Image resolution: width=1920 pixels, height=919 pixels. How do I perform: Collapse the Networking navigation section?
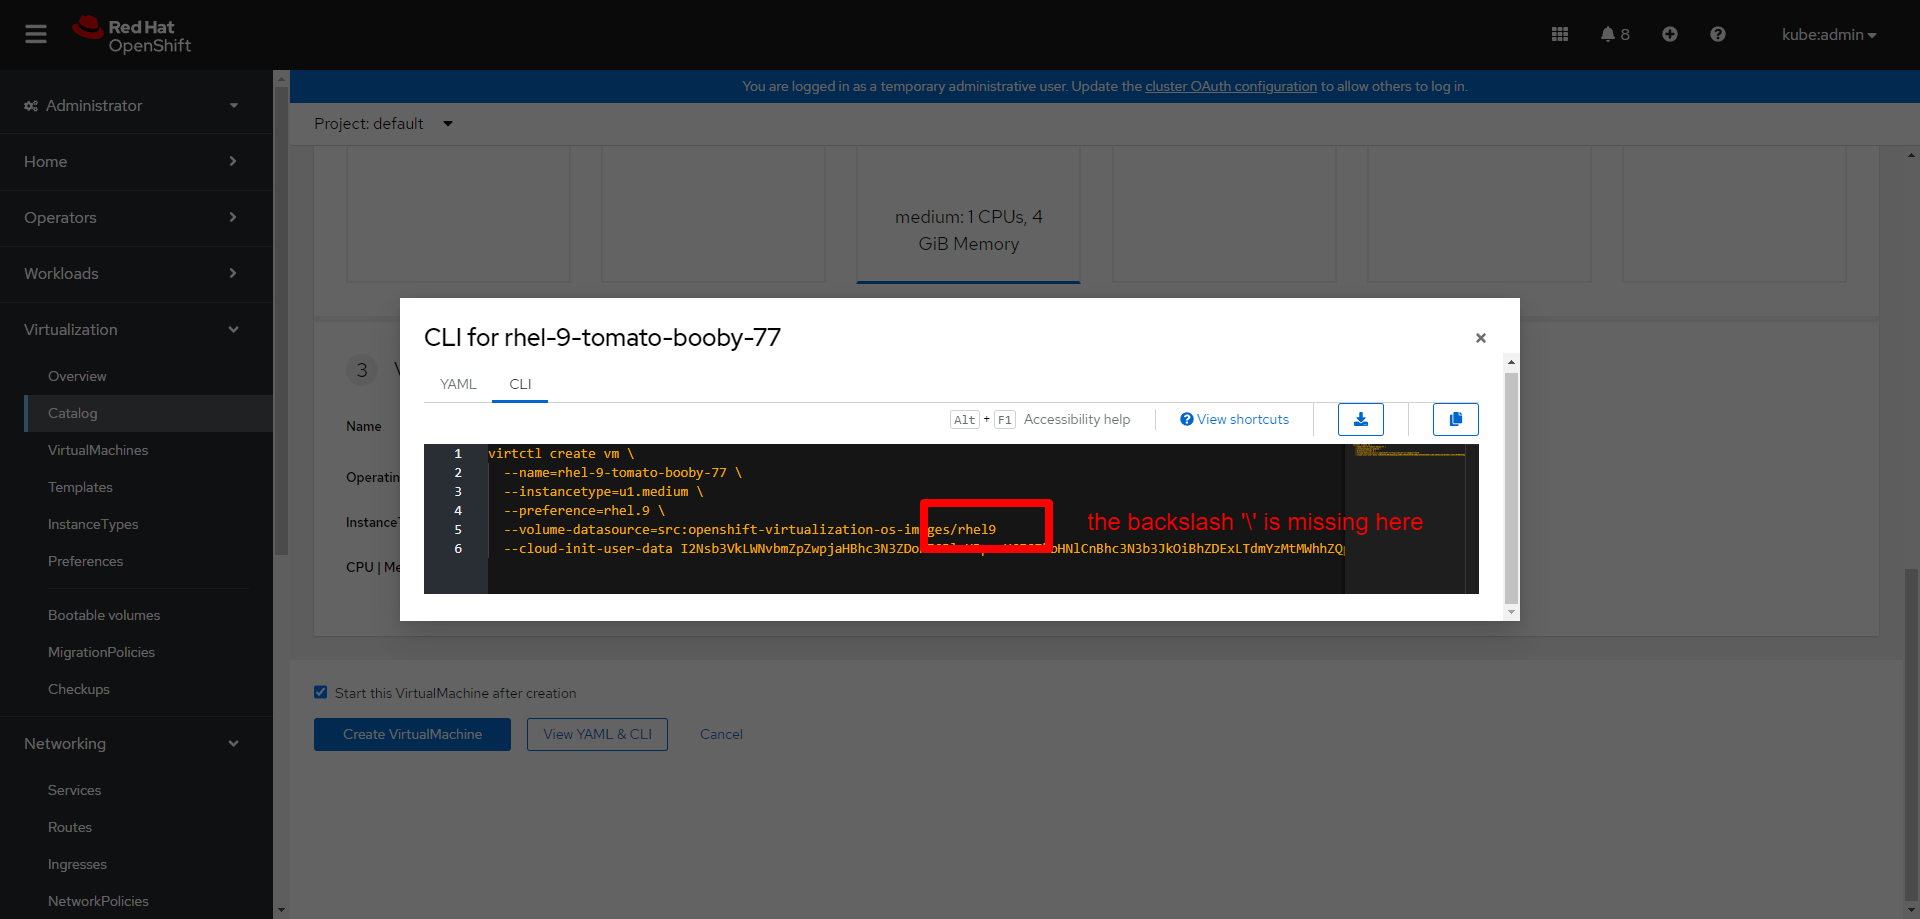(136, 744)
